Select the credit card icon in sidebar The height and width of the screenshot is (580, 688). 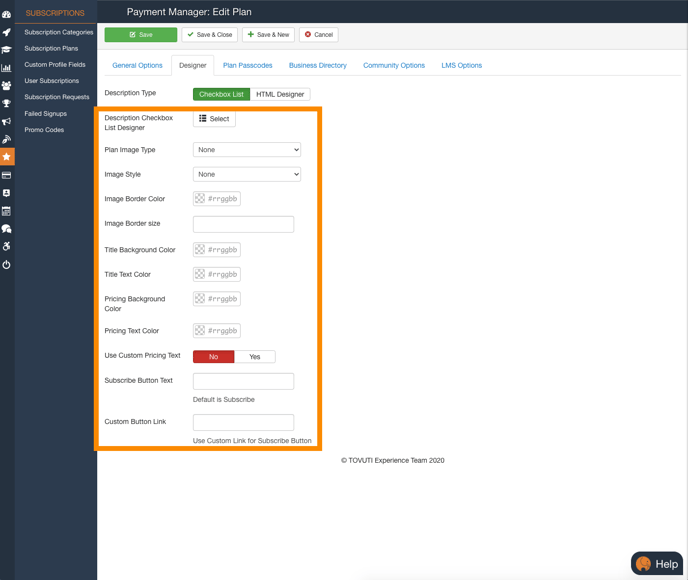click(6, 175)
